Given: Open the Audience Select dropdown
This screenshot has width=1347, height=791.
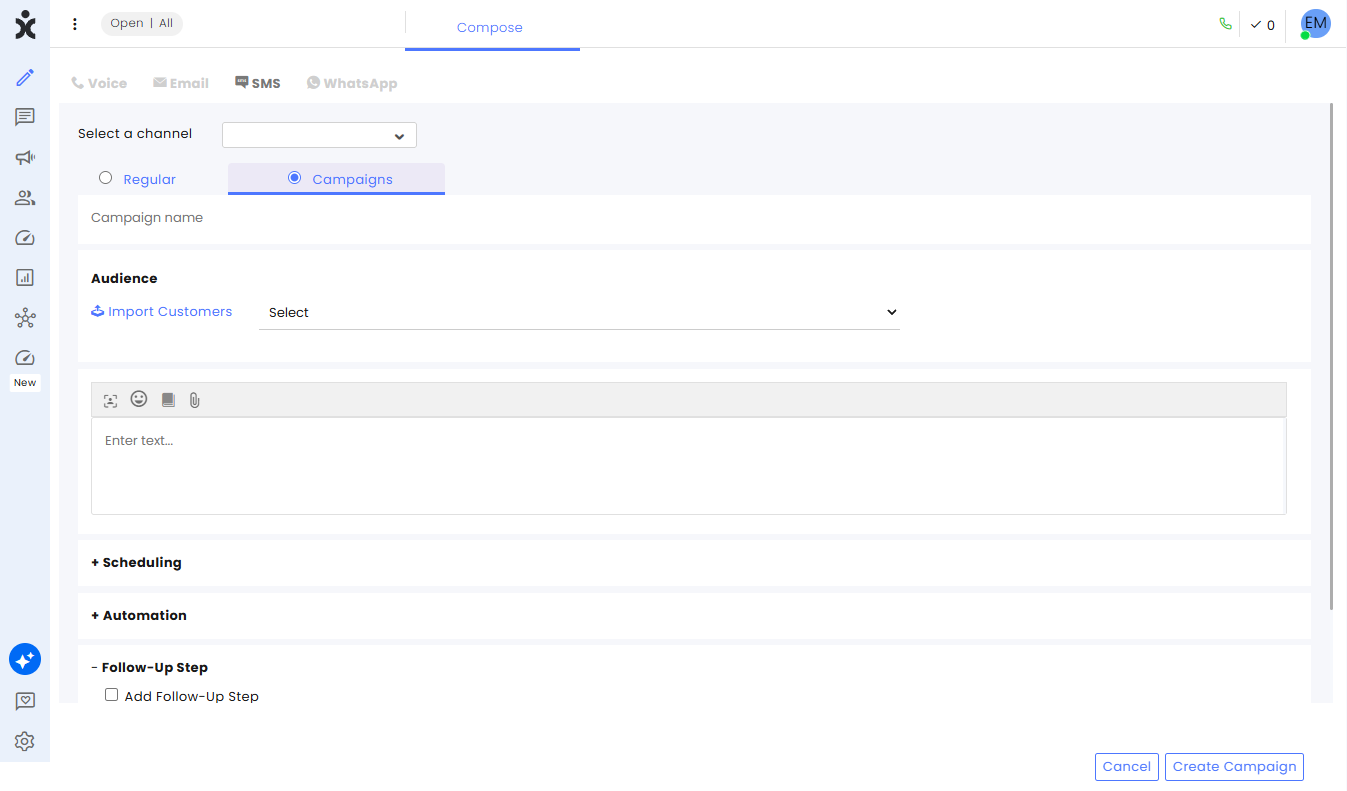Looking at the screenshot, I should click(x=579, y=313).
